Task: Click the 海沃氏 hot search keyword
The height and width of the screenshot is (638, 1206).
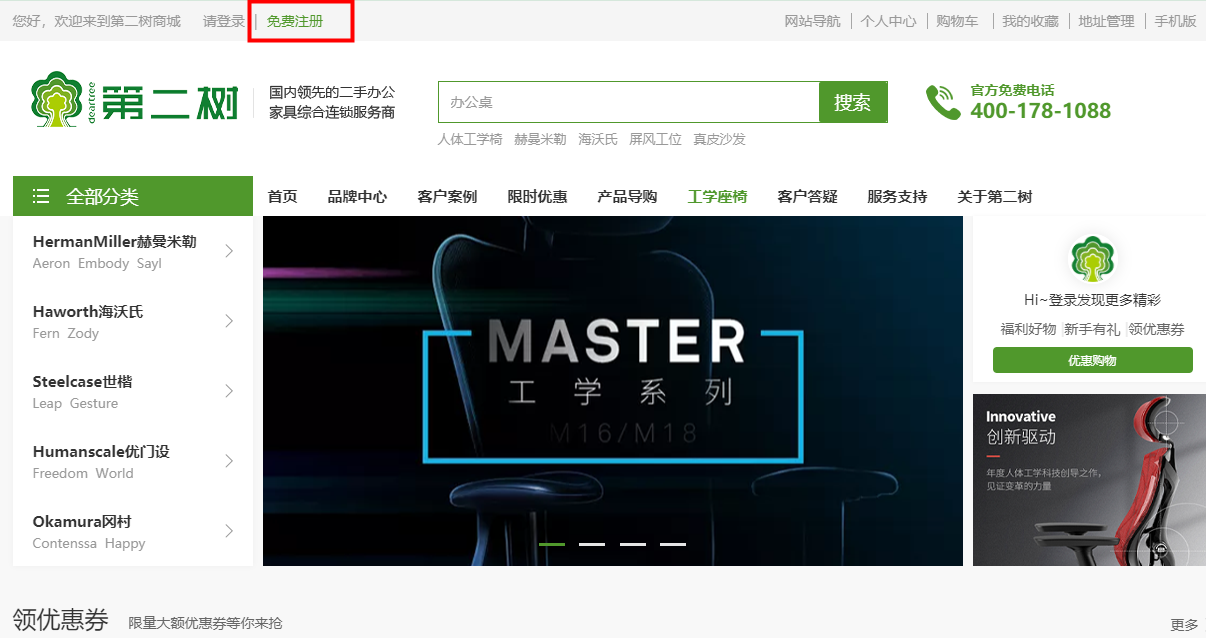Action: click(x=598, y=140)
